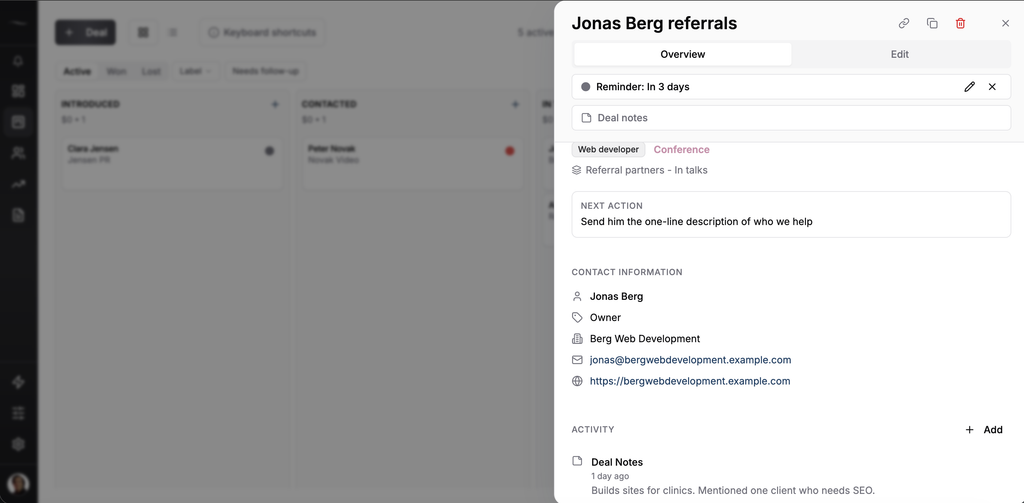
Task: Switch to the Edit tab
Action: (x=899, y=54)
